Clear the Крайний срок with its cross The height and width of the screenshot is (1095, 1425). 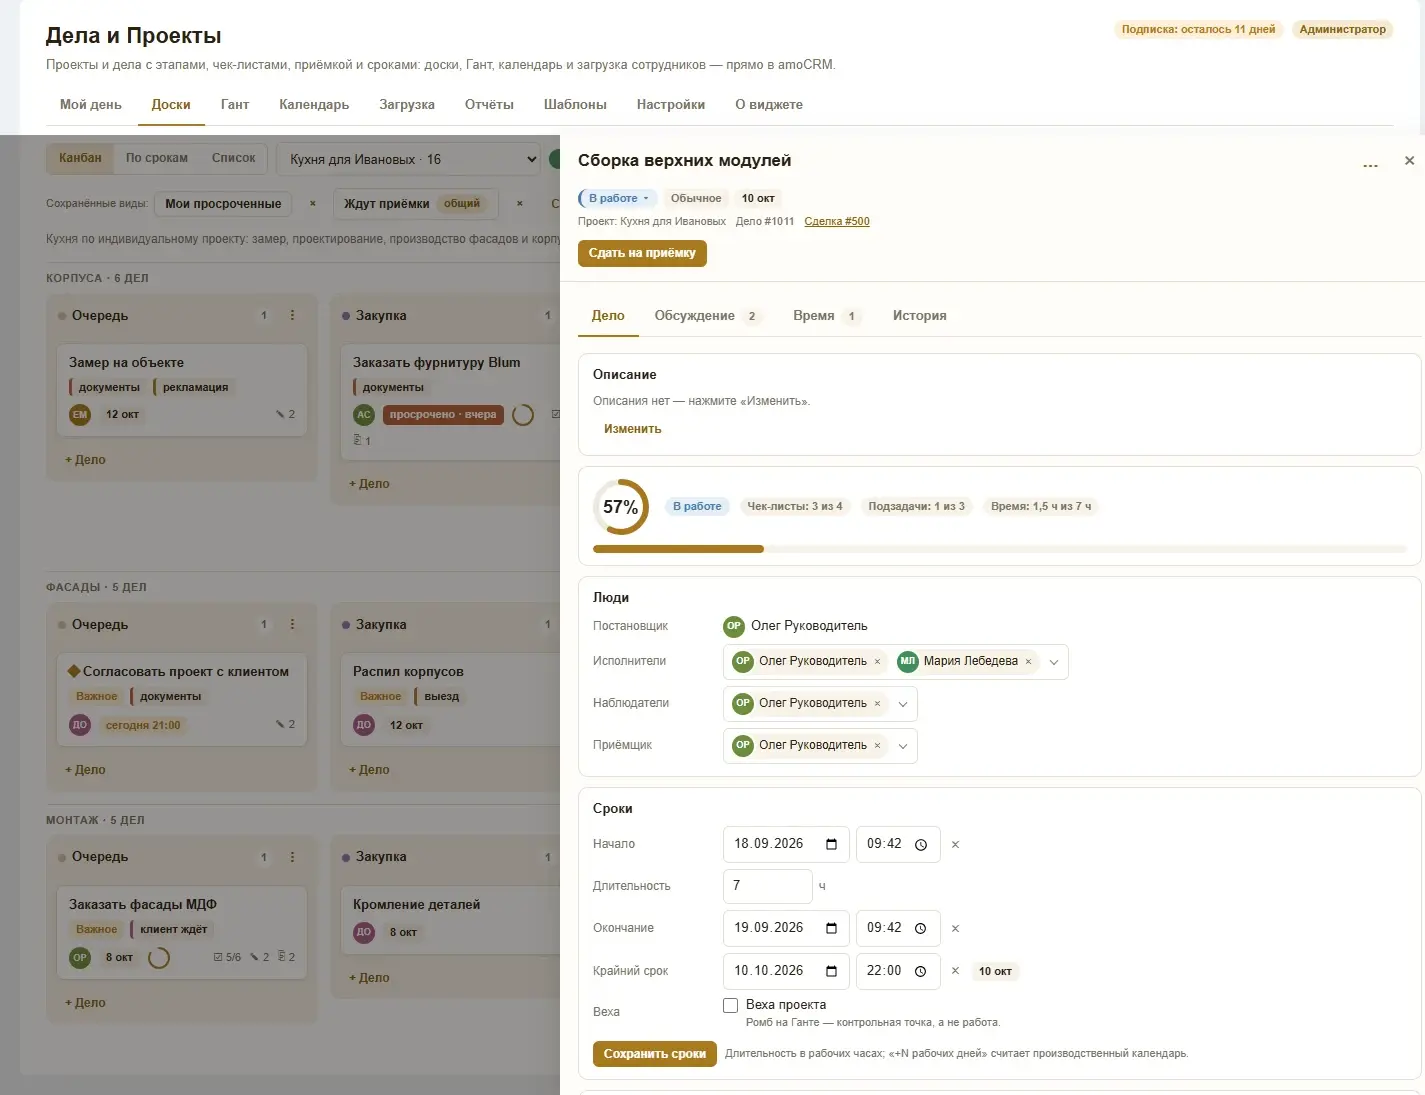pyautogui.click(x=955, y=971)
